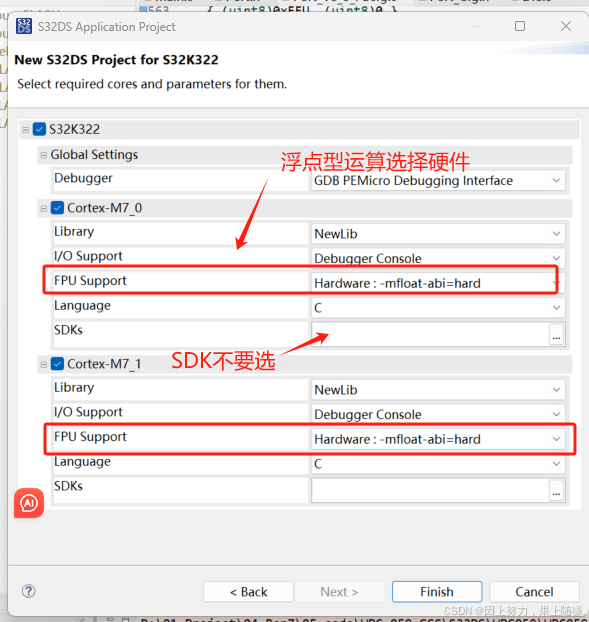Browse SDKs for Cortex-M7_0 ellipsis button
This screenshot has height=622, width=589.
[x=556, y=334]
